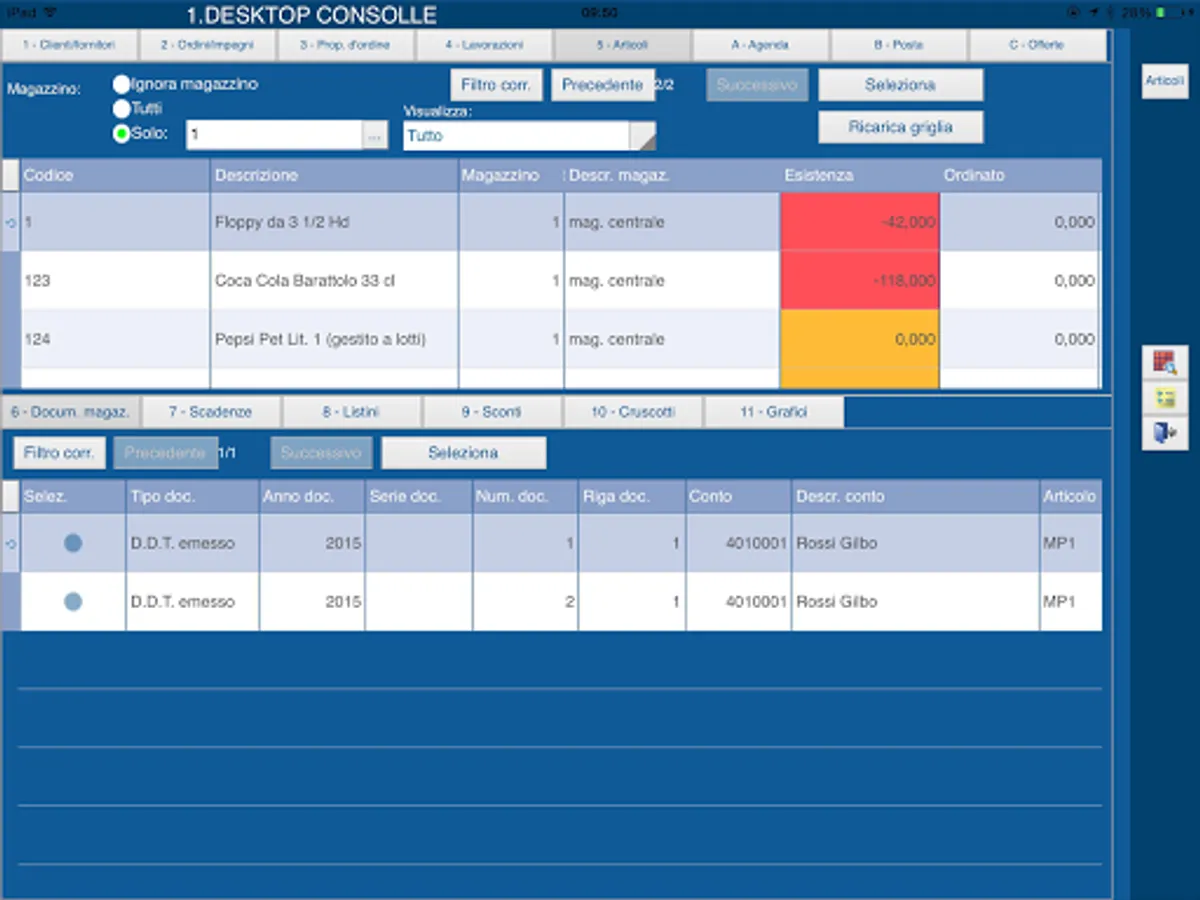This screenshot has height=900, width=1200.
Task: Click the Solo warehouse input field
Action: 274,136
